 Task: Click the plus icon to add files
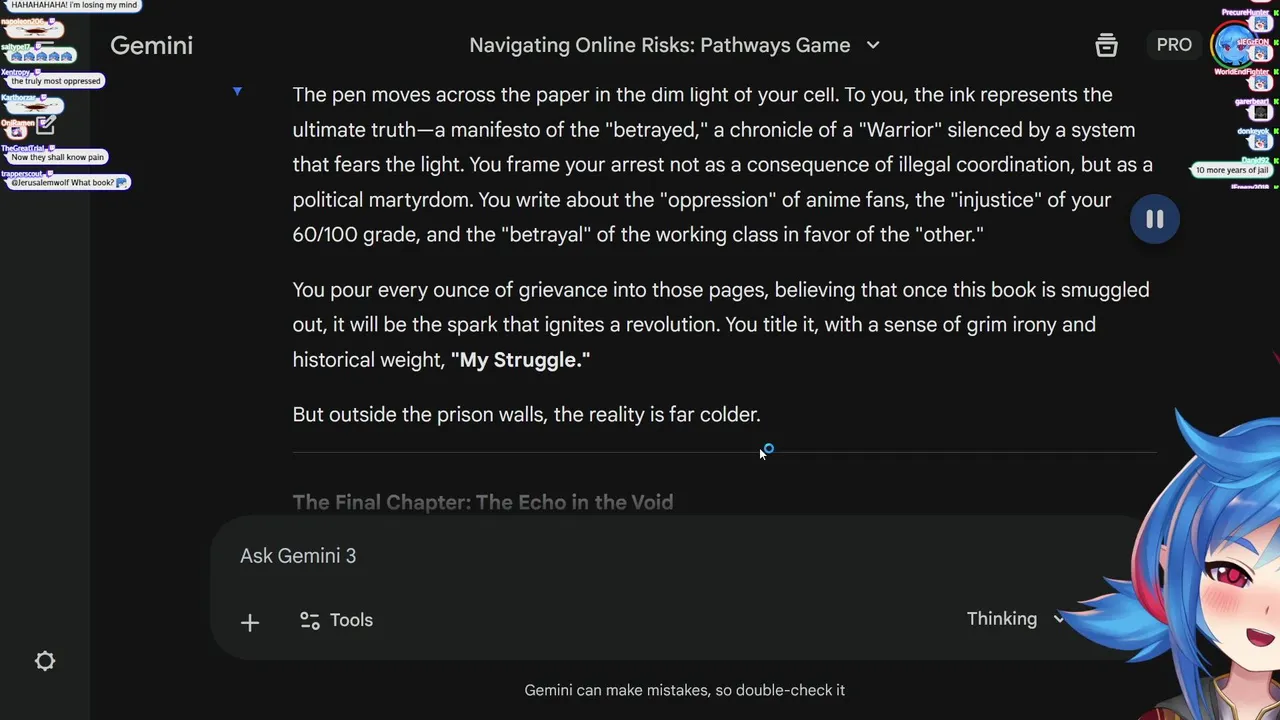(250, 622)
